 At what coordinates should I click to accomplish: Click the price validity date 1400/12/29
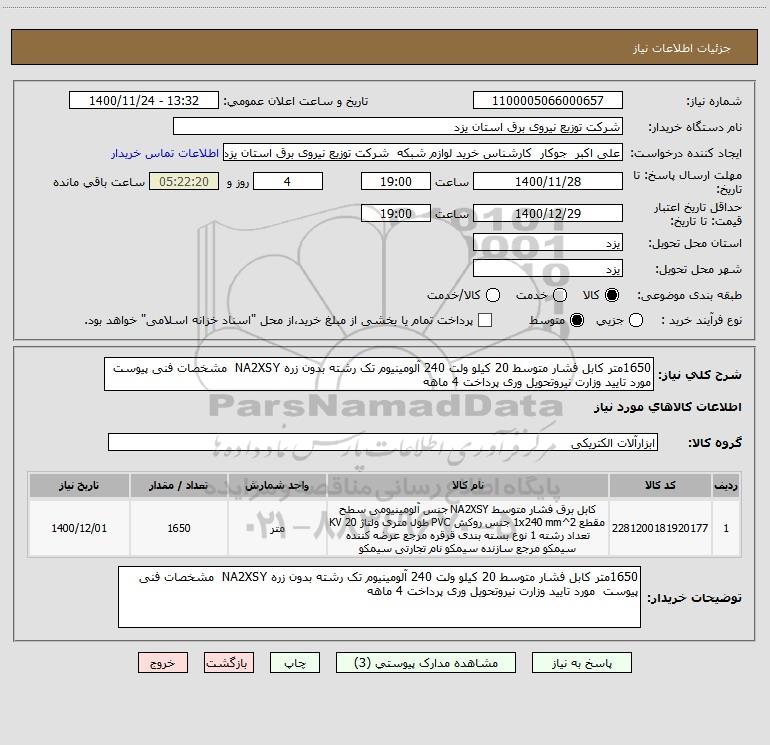point(548,213)
